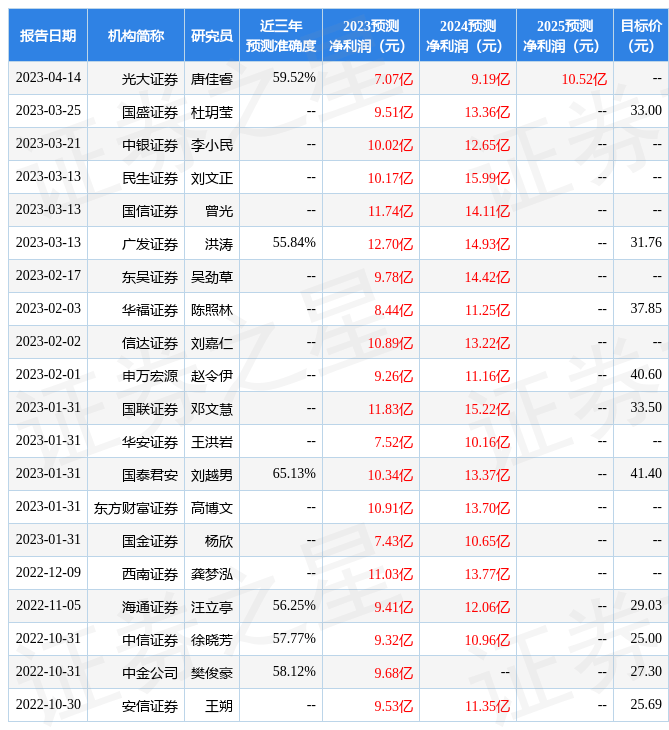Click analyst name 唐佳睿
This screenshot has width=669, height=730.
(x=212, y=79)
